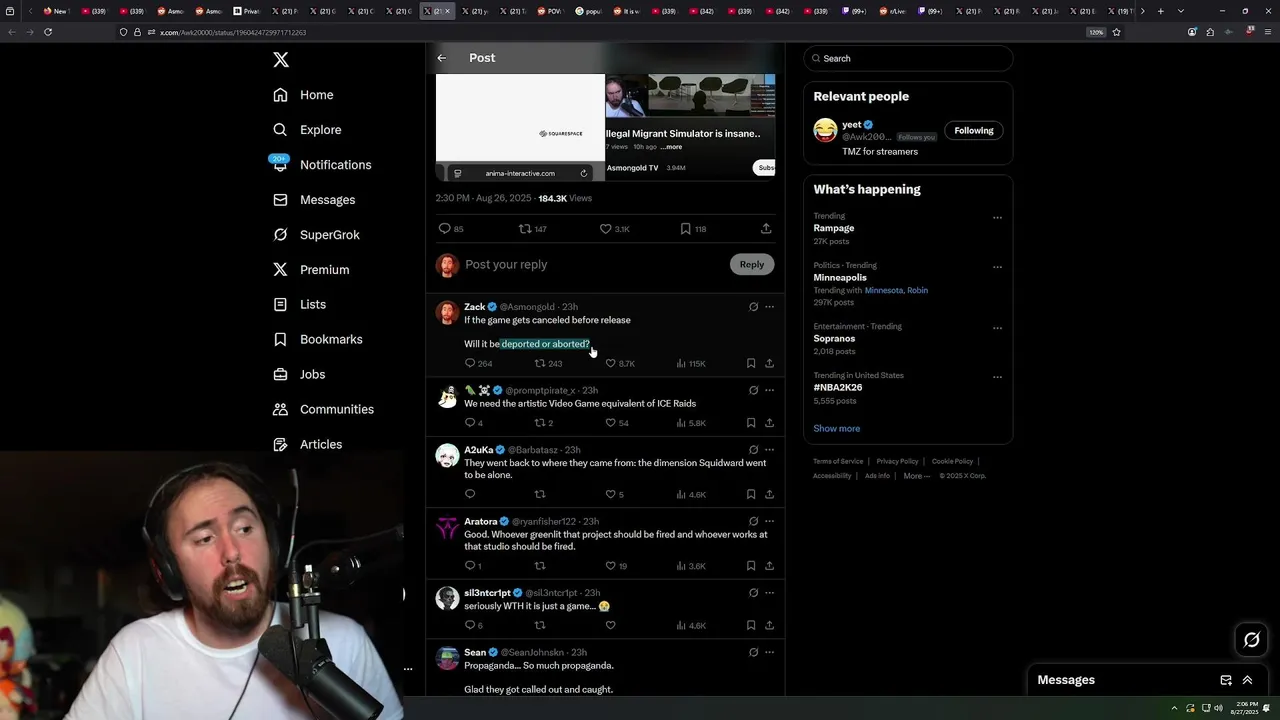
Task: Compose new message in Messages drawer
Action: 1226,680
